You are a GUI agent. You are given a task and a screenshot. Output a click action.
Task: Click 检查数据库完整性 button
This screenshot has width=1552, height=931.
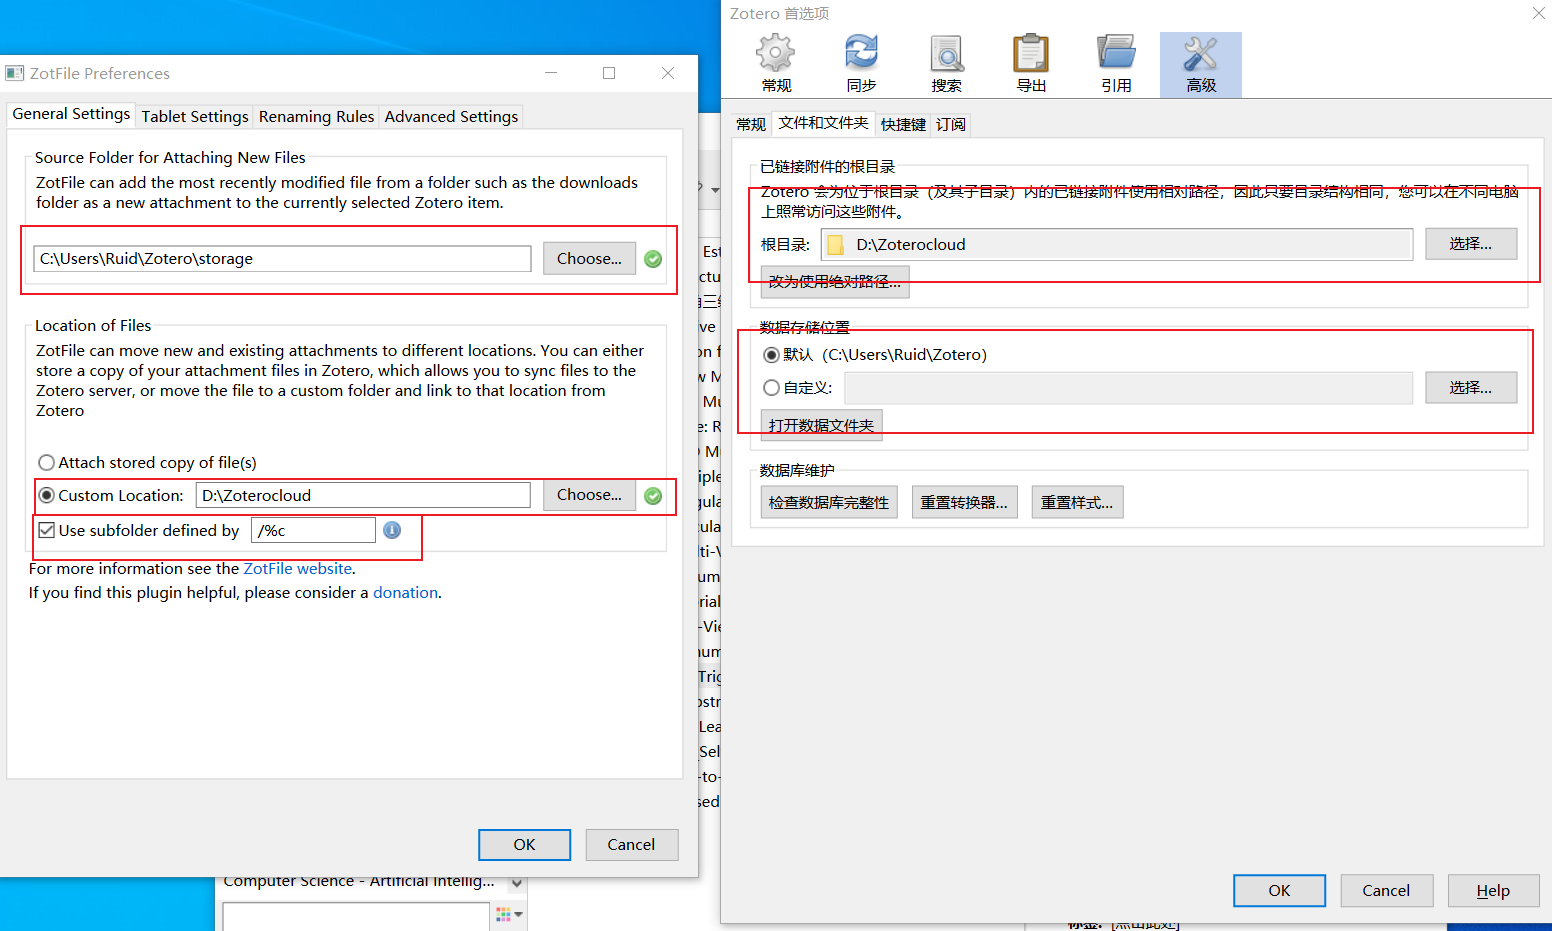pos(829,502)
